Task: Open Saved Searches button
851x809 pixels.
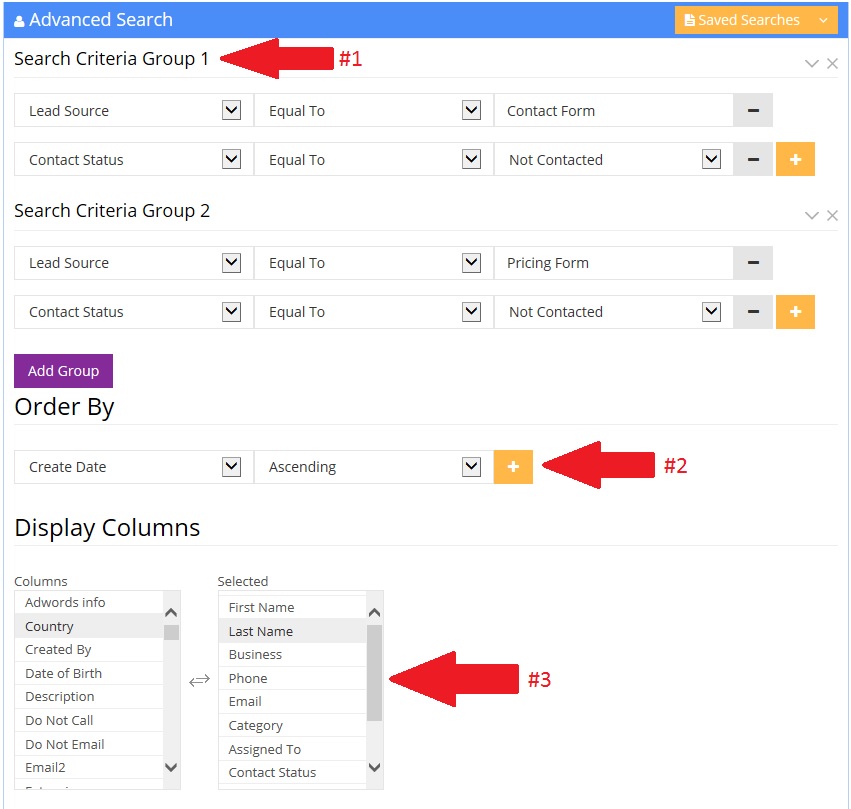Action: pyautogui.click(x=742, y=20)
